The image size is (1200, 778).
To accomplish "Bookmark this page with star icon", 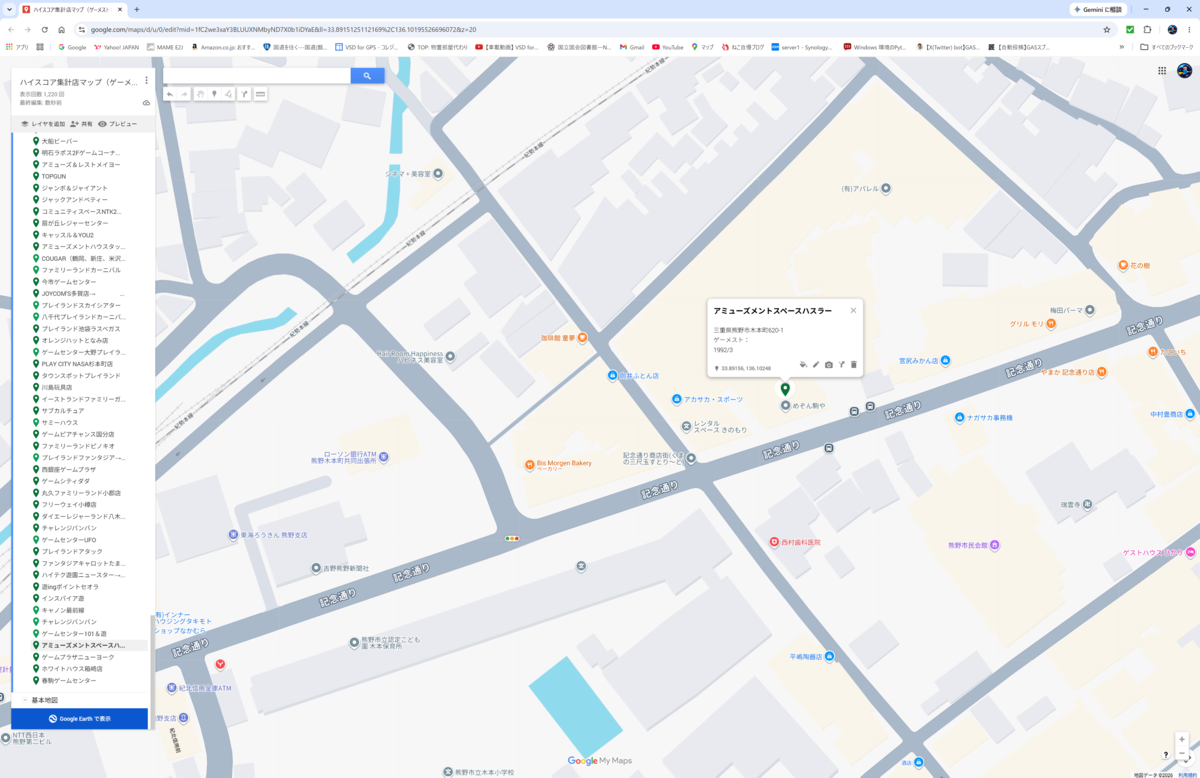I will tap(1107, 29).
